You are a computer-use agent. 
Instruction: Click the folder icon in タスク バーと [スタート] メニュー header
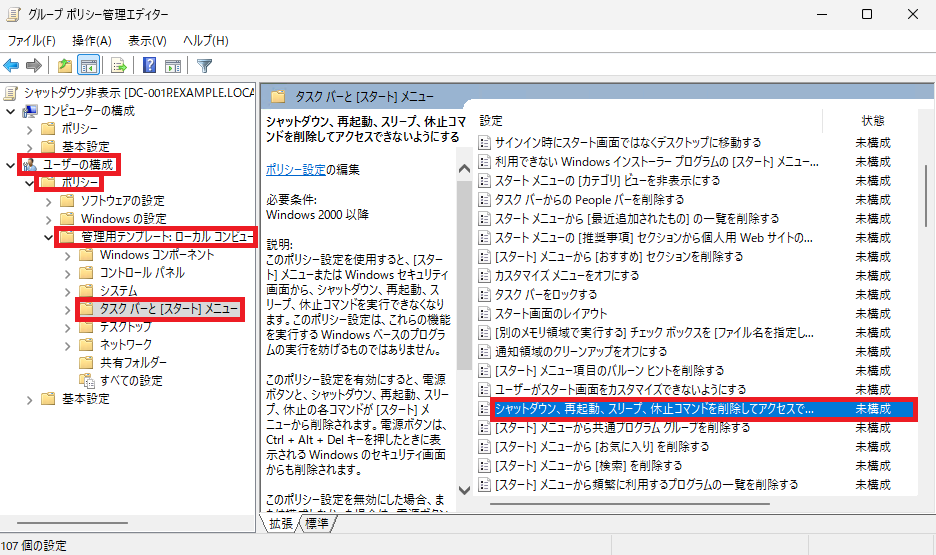coord(278,97)
